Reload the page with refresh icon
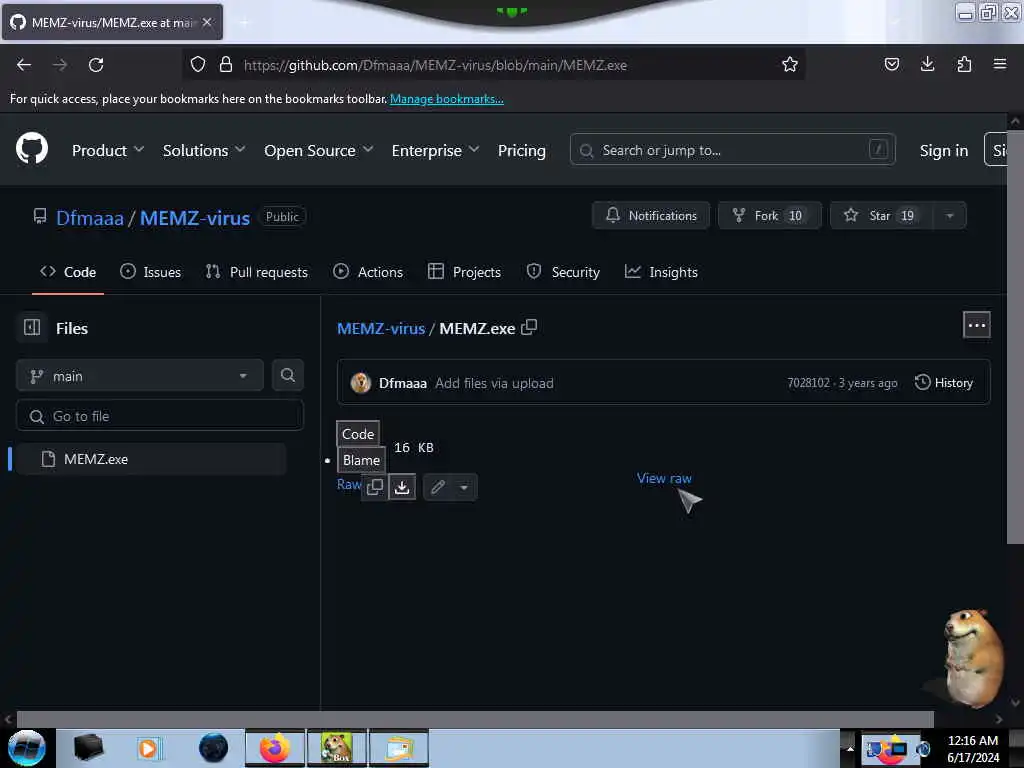This screenshot has height=768, width=1024. click(96, 65)
